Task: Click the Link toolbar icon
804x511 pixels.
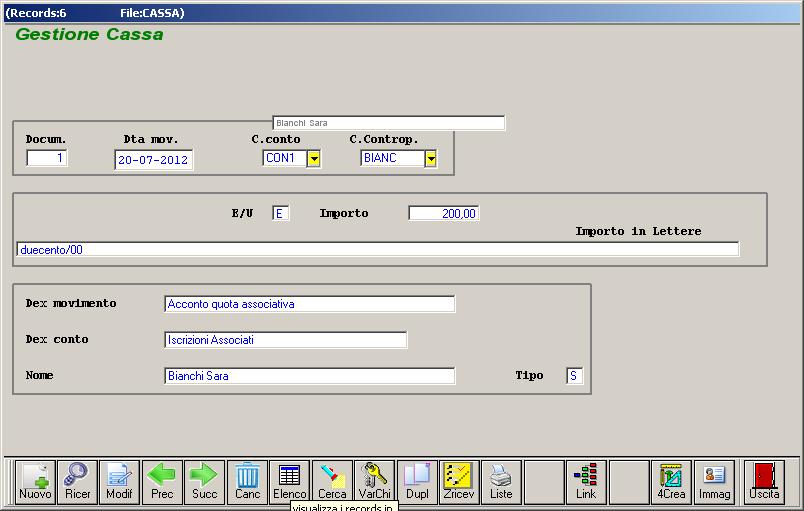Action: pyautogui.click(x=586, y=481)
